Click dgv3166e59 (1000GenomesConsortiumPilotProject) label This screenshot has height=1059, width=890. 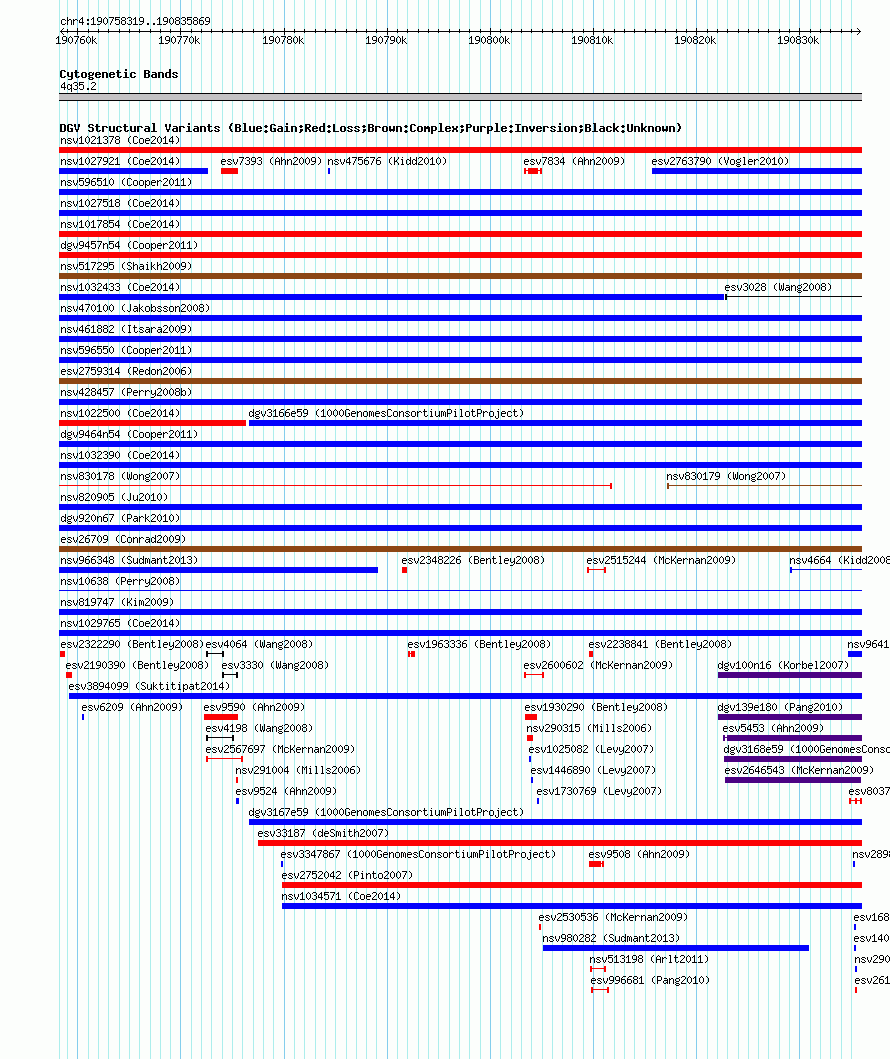pos(386,413)
